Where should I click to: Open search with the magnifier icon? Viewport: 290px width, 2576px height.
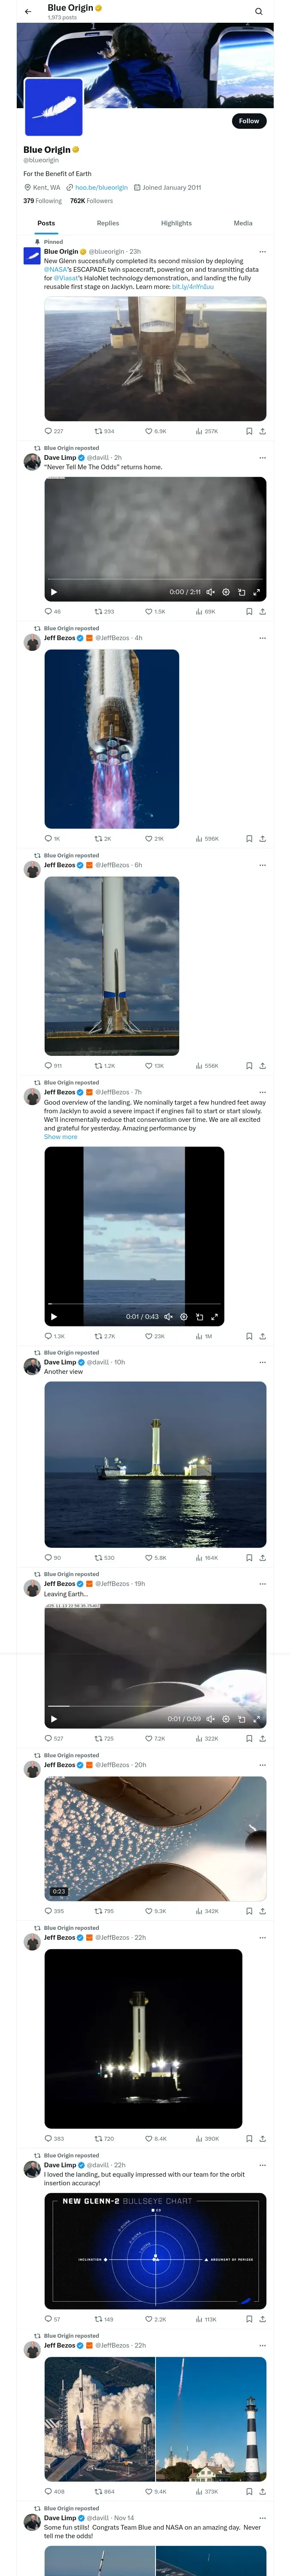(x=258, y=12)
